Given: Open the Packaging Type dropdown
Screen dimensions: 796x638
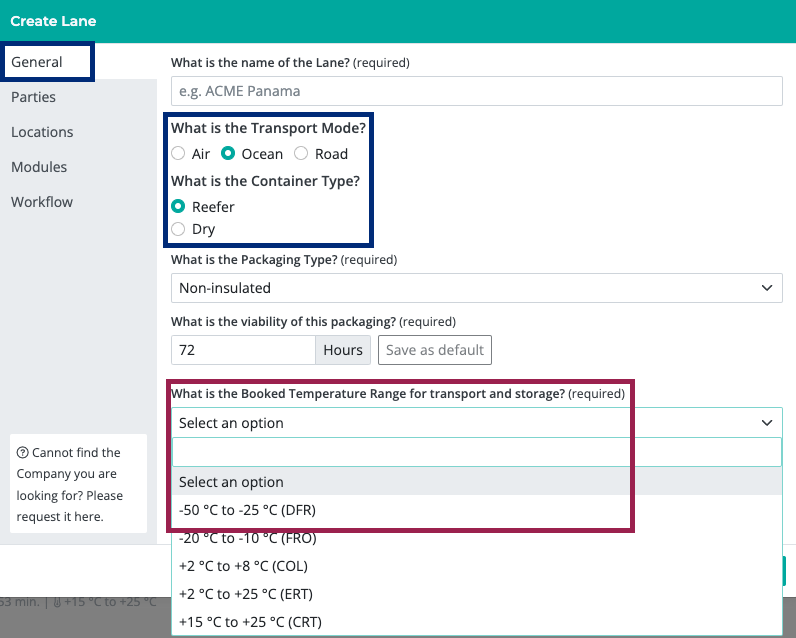Looking at the screenshot, I should pos(477,288).
